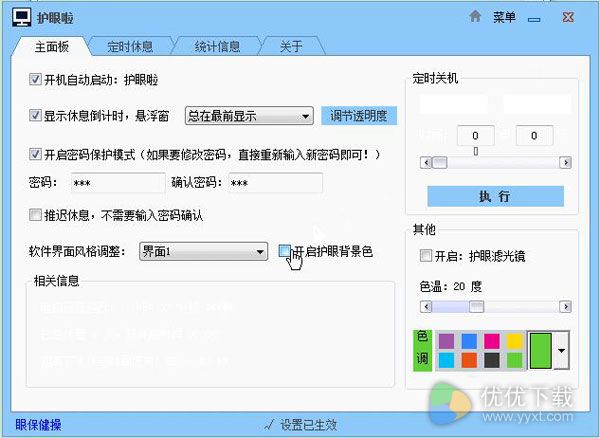Select the blue color swatch
The height and width of the screenshot is (438, 600).
click(469, 341)
